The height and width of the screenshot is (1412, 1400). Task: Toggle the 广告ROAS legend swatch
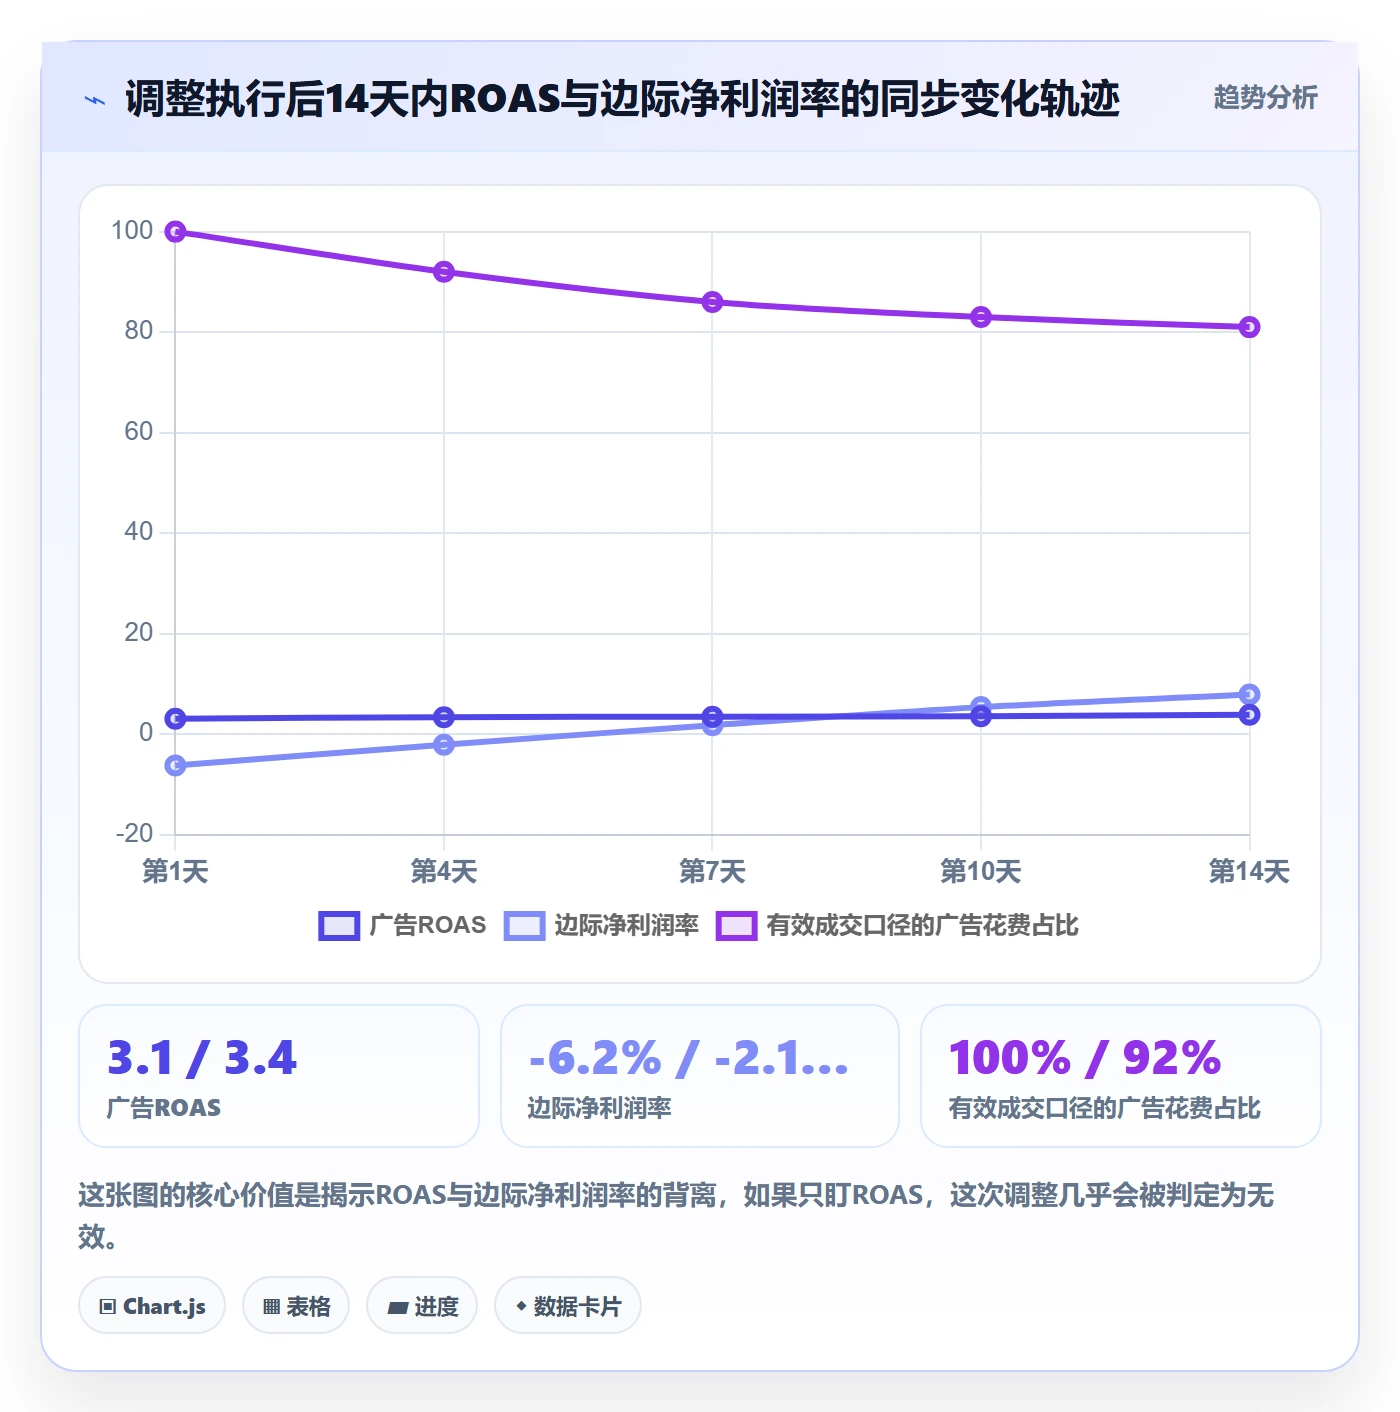(339, 926)
